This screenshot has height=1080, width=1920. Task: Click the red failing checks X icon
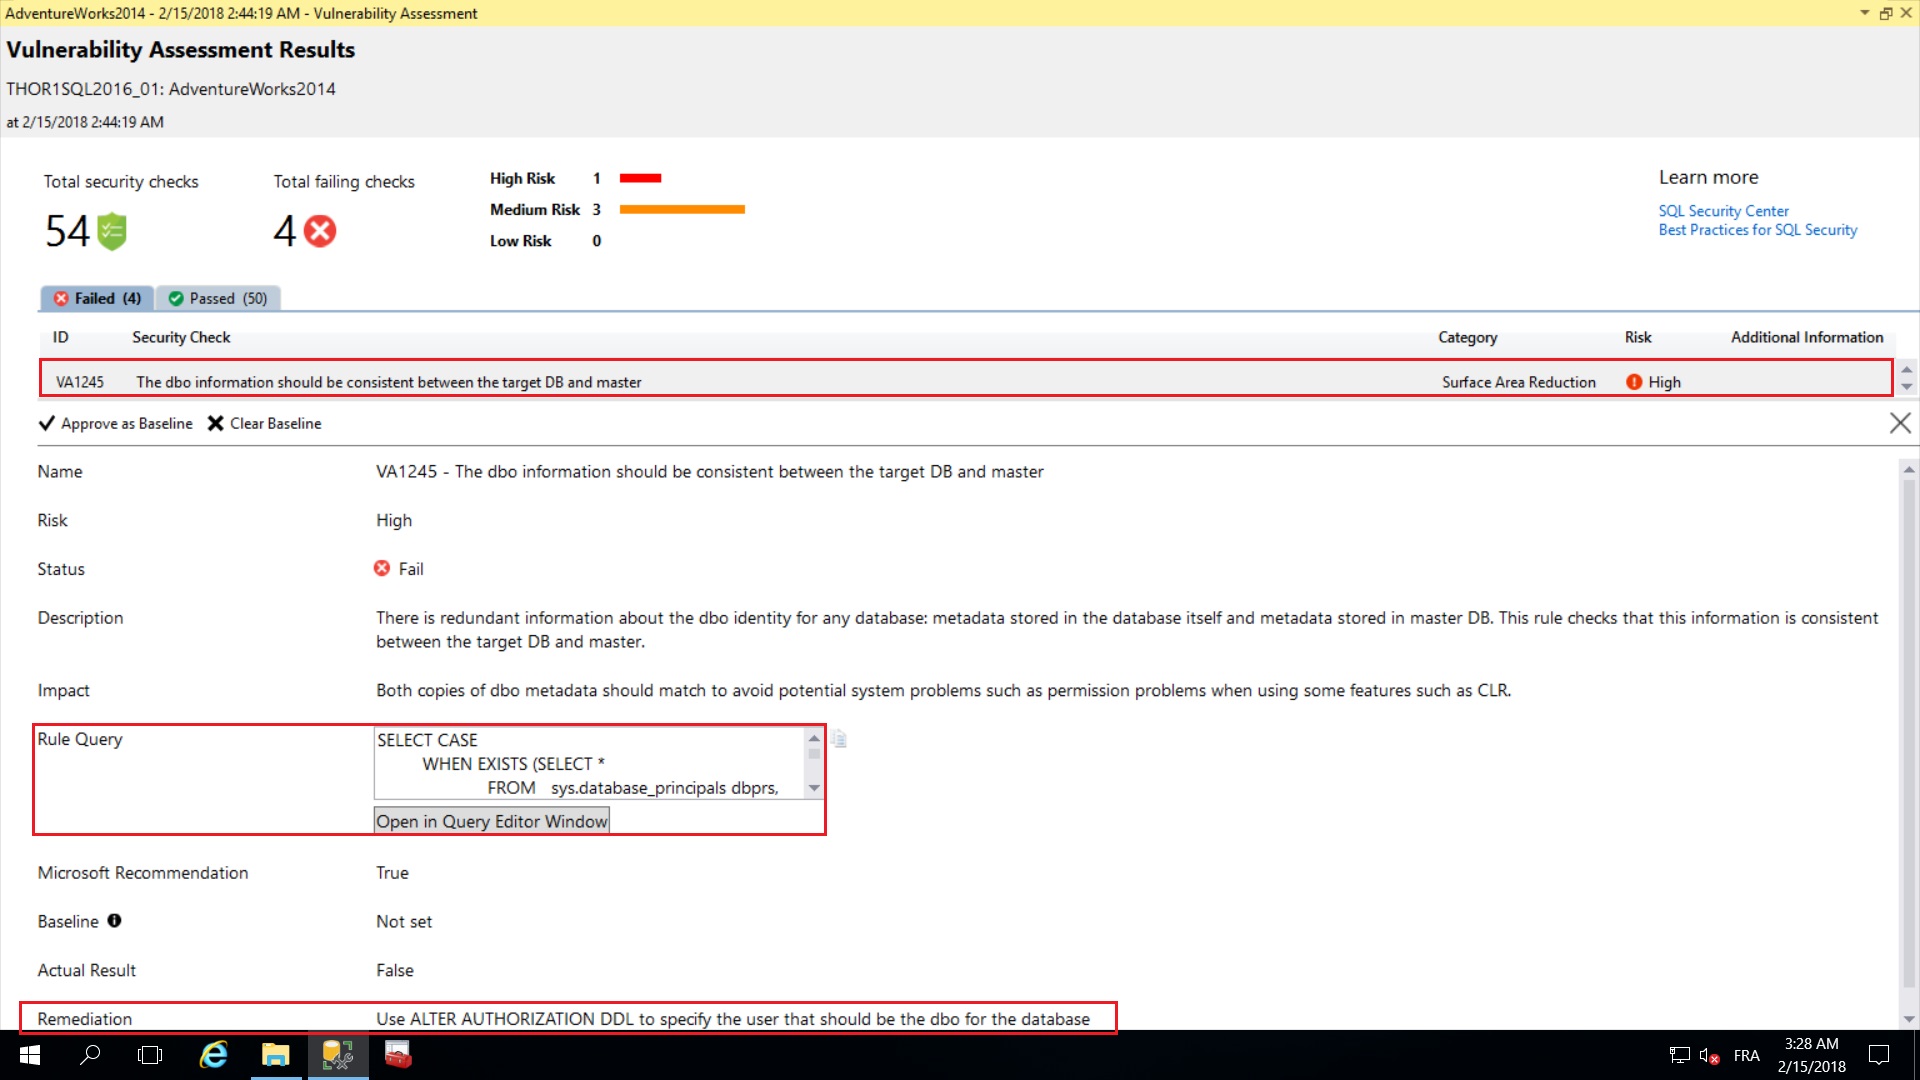pos(320,231)
